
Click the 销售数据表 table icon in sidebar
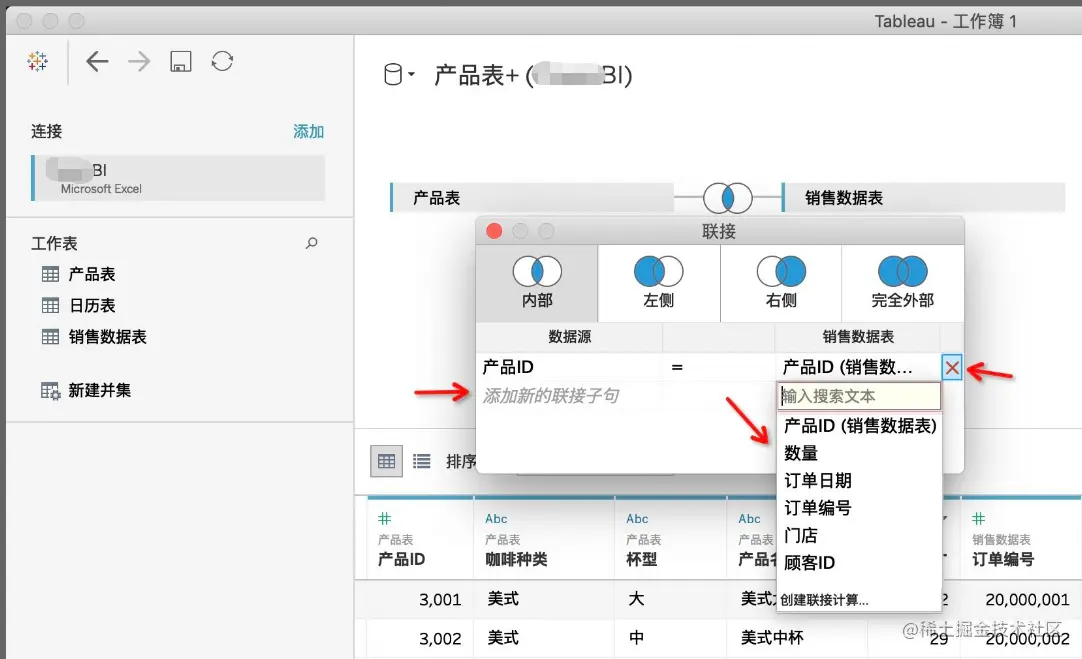[x=50, y=337]
